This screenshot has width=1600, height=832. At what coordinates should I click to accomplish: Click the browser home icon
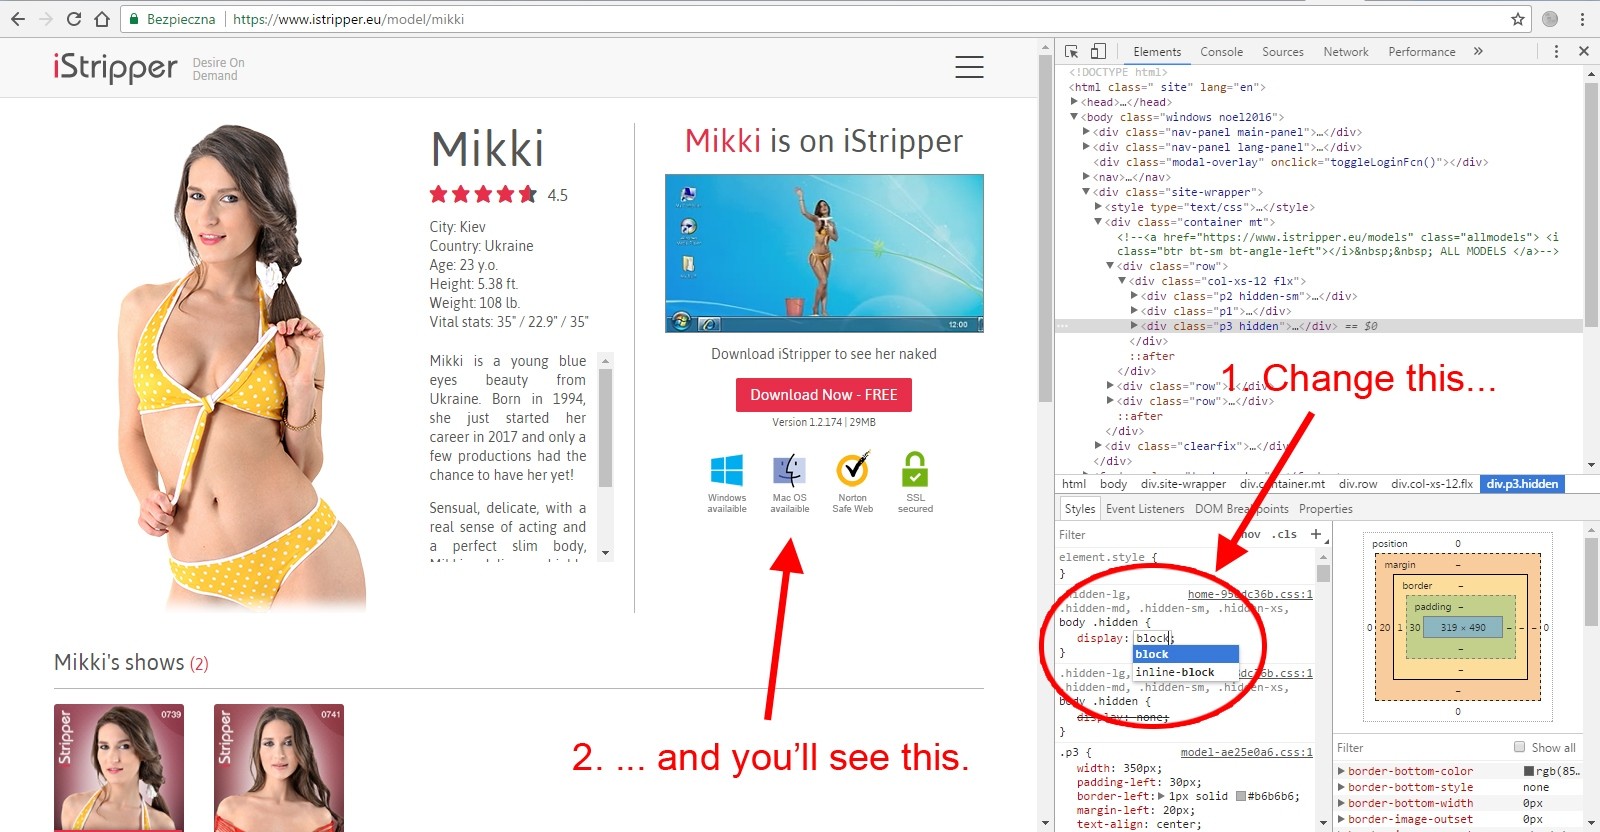(x=101, y=19)
